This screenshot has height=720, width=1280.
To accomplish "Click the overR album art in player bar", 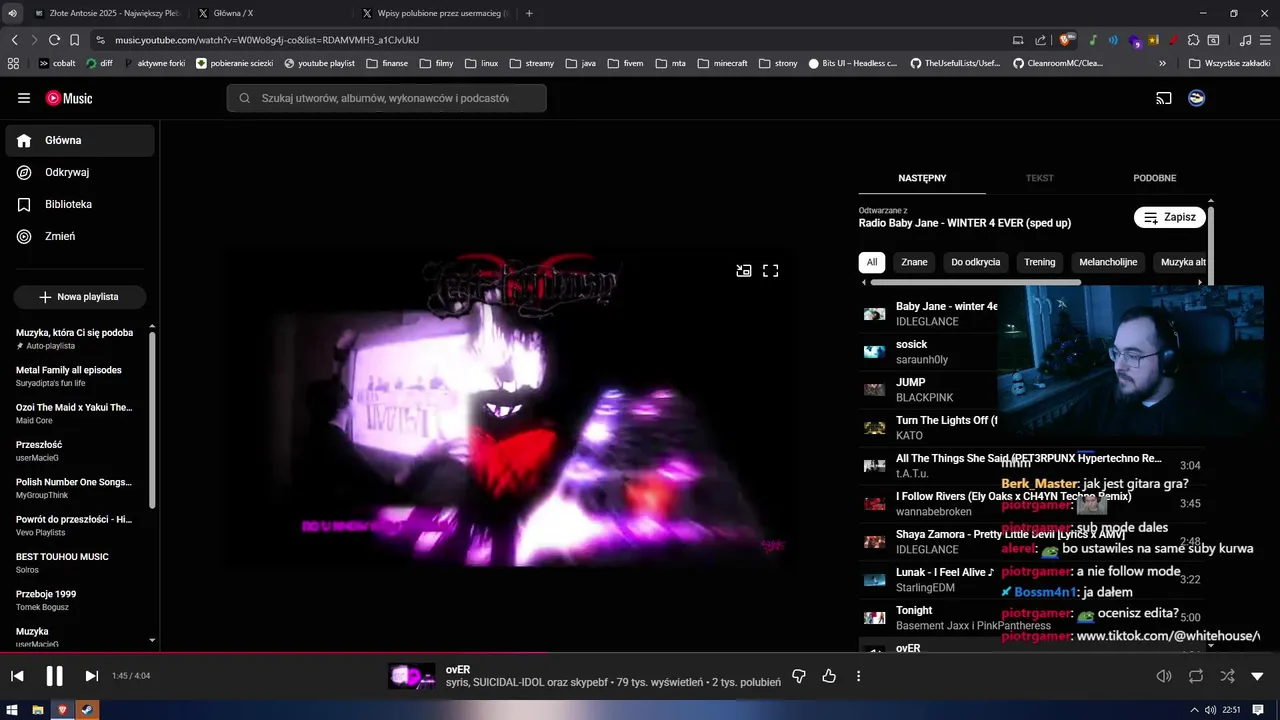I will 412,676.
